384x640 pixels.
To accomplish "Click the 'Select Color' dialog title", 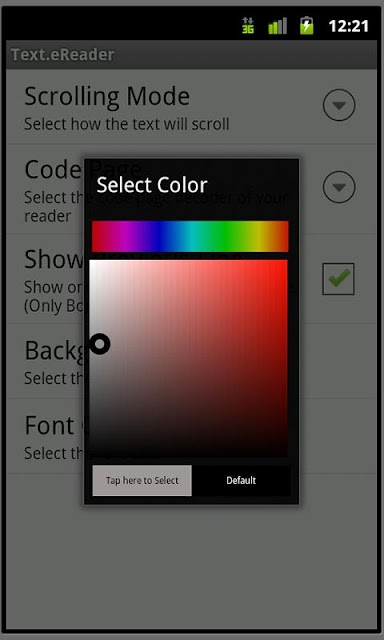I will click(152, 185).
